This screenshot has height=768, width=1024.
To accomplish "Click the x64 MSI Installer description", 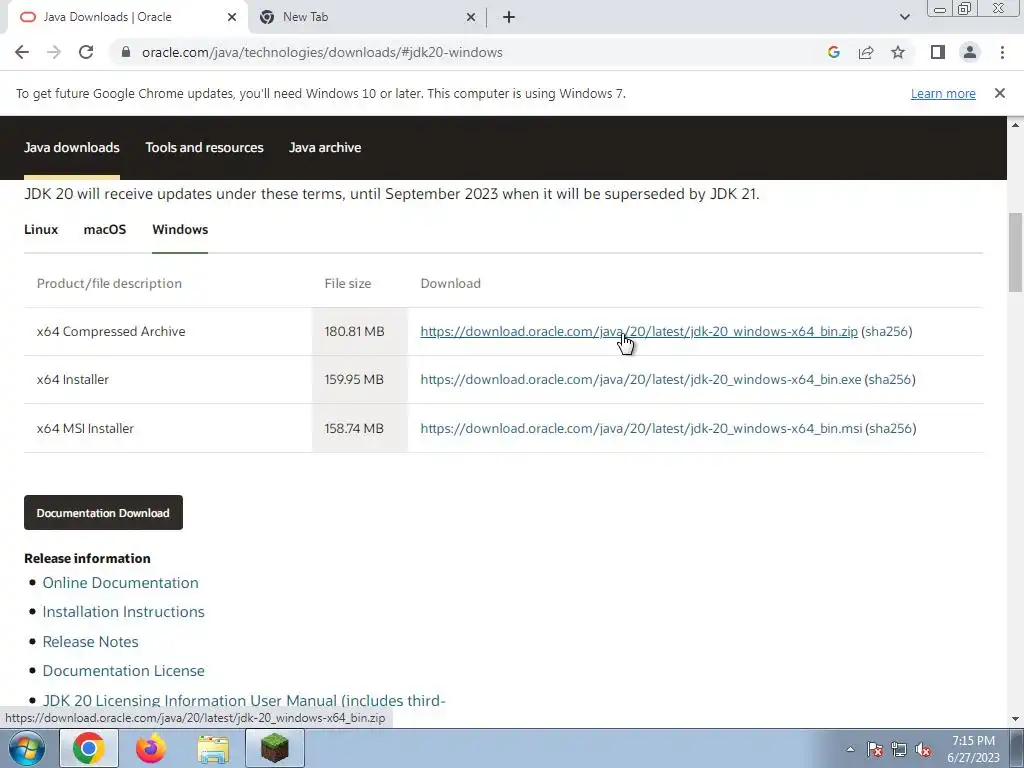I will (85, 428).
